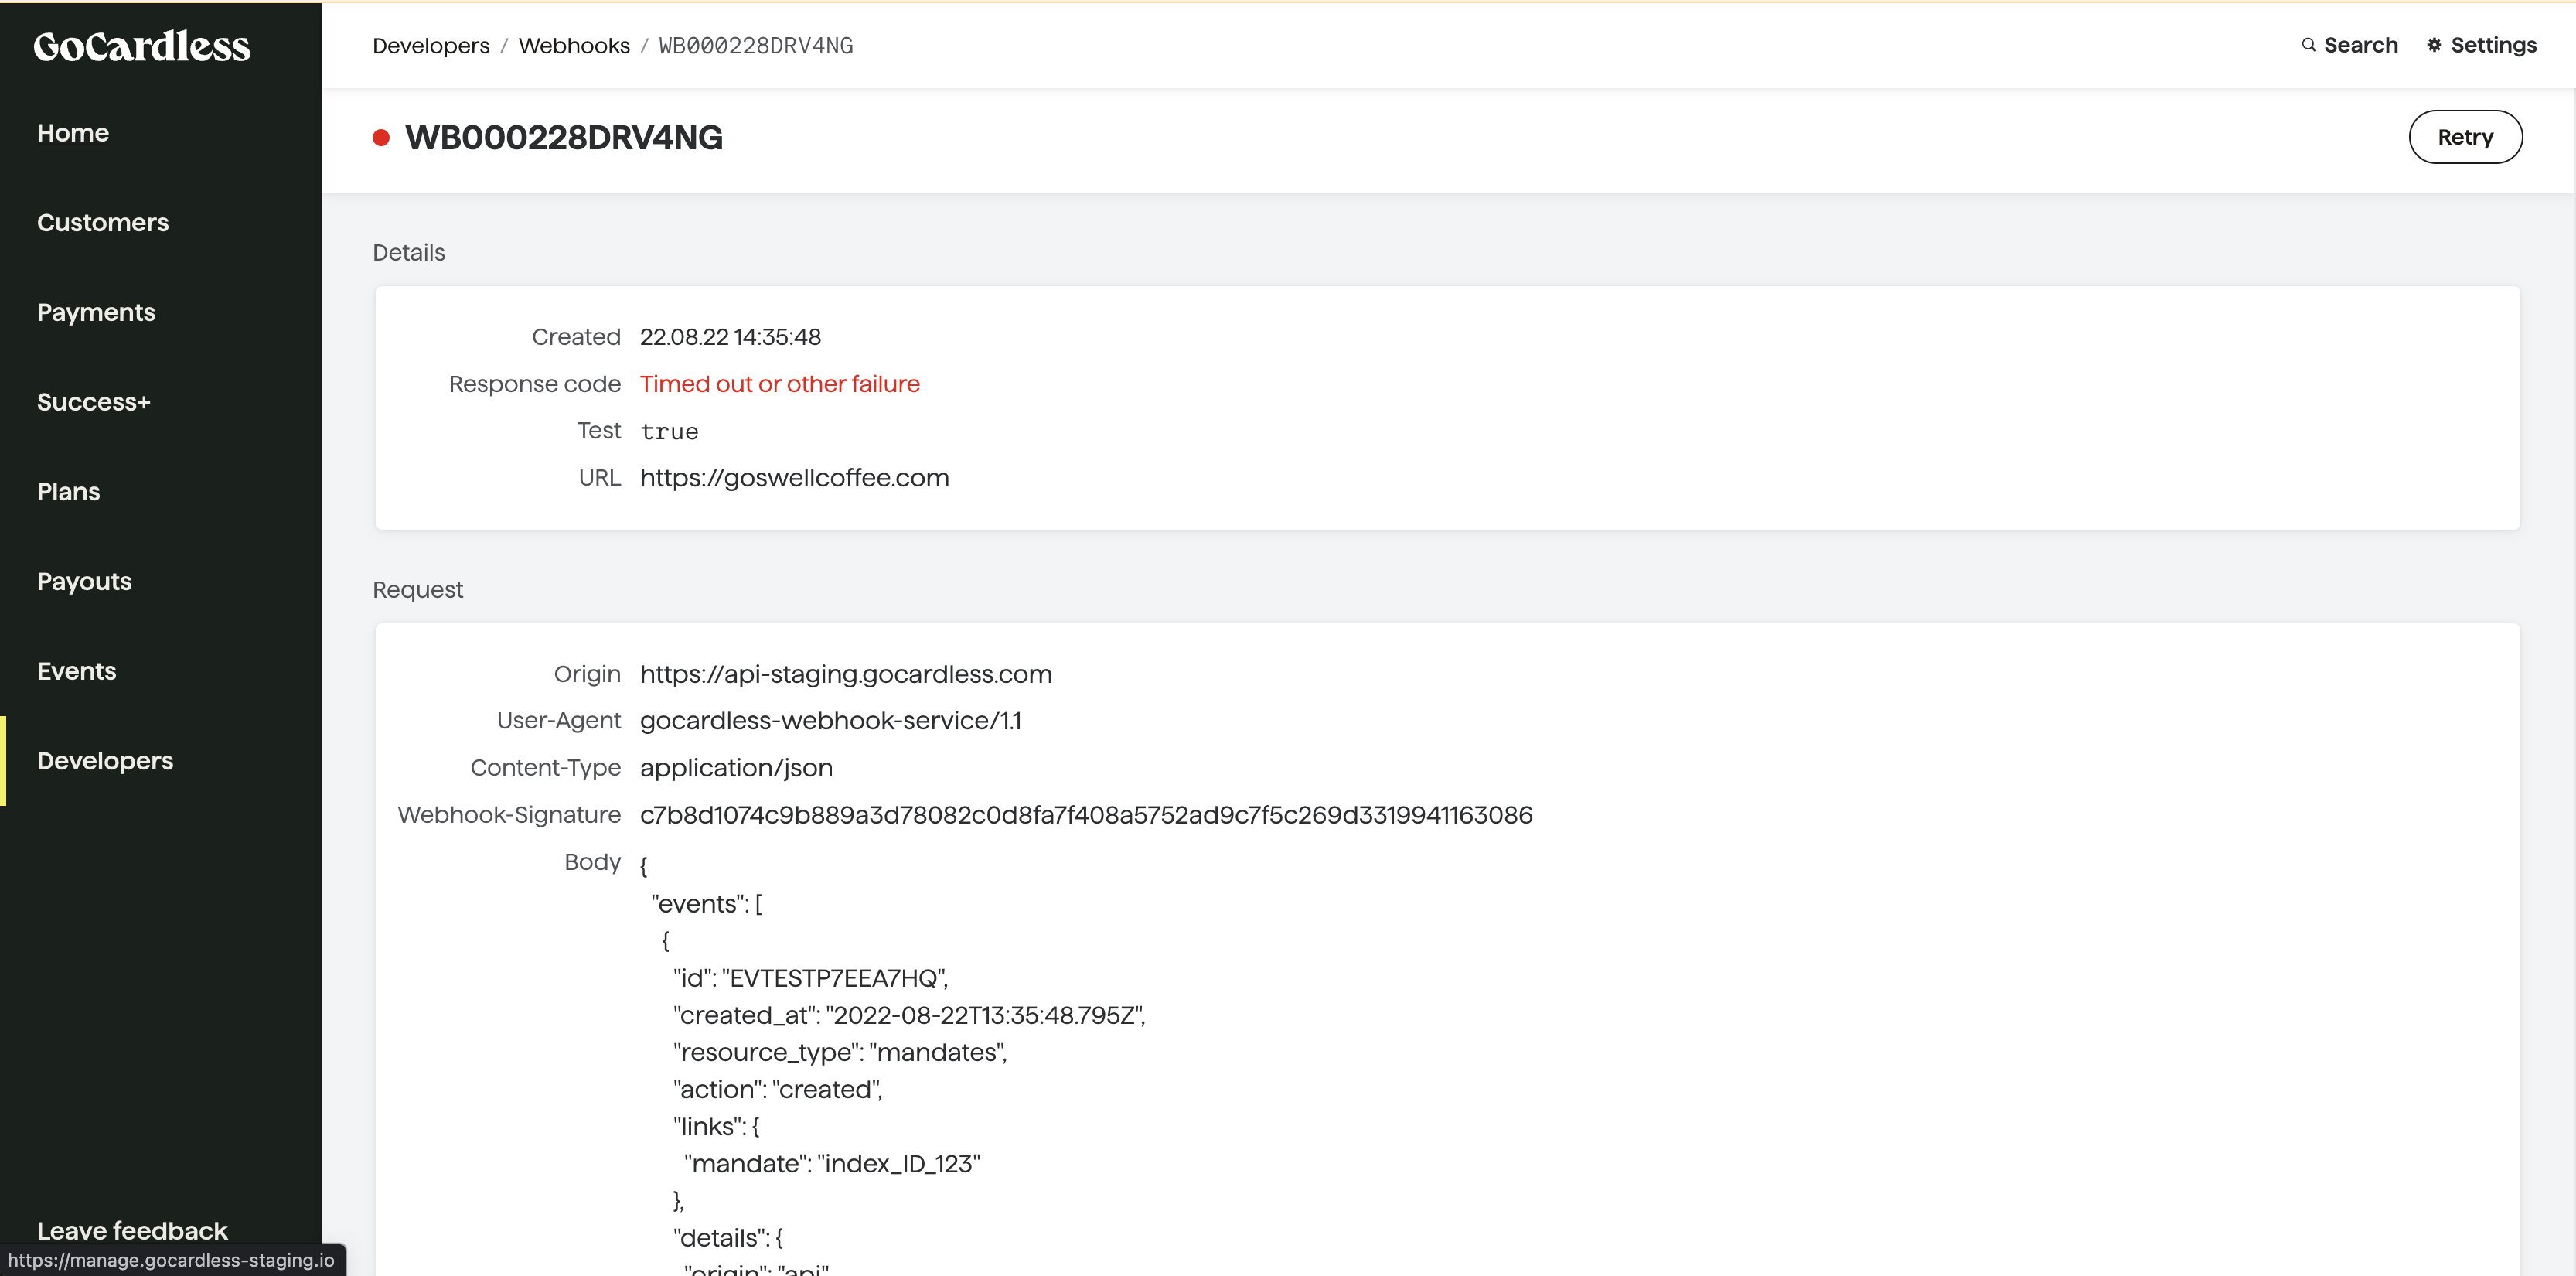Click the GoCardless logo
2576x1276 pixels.
(142, 46)
